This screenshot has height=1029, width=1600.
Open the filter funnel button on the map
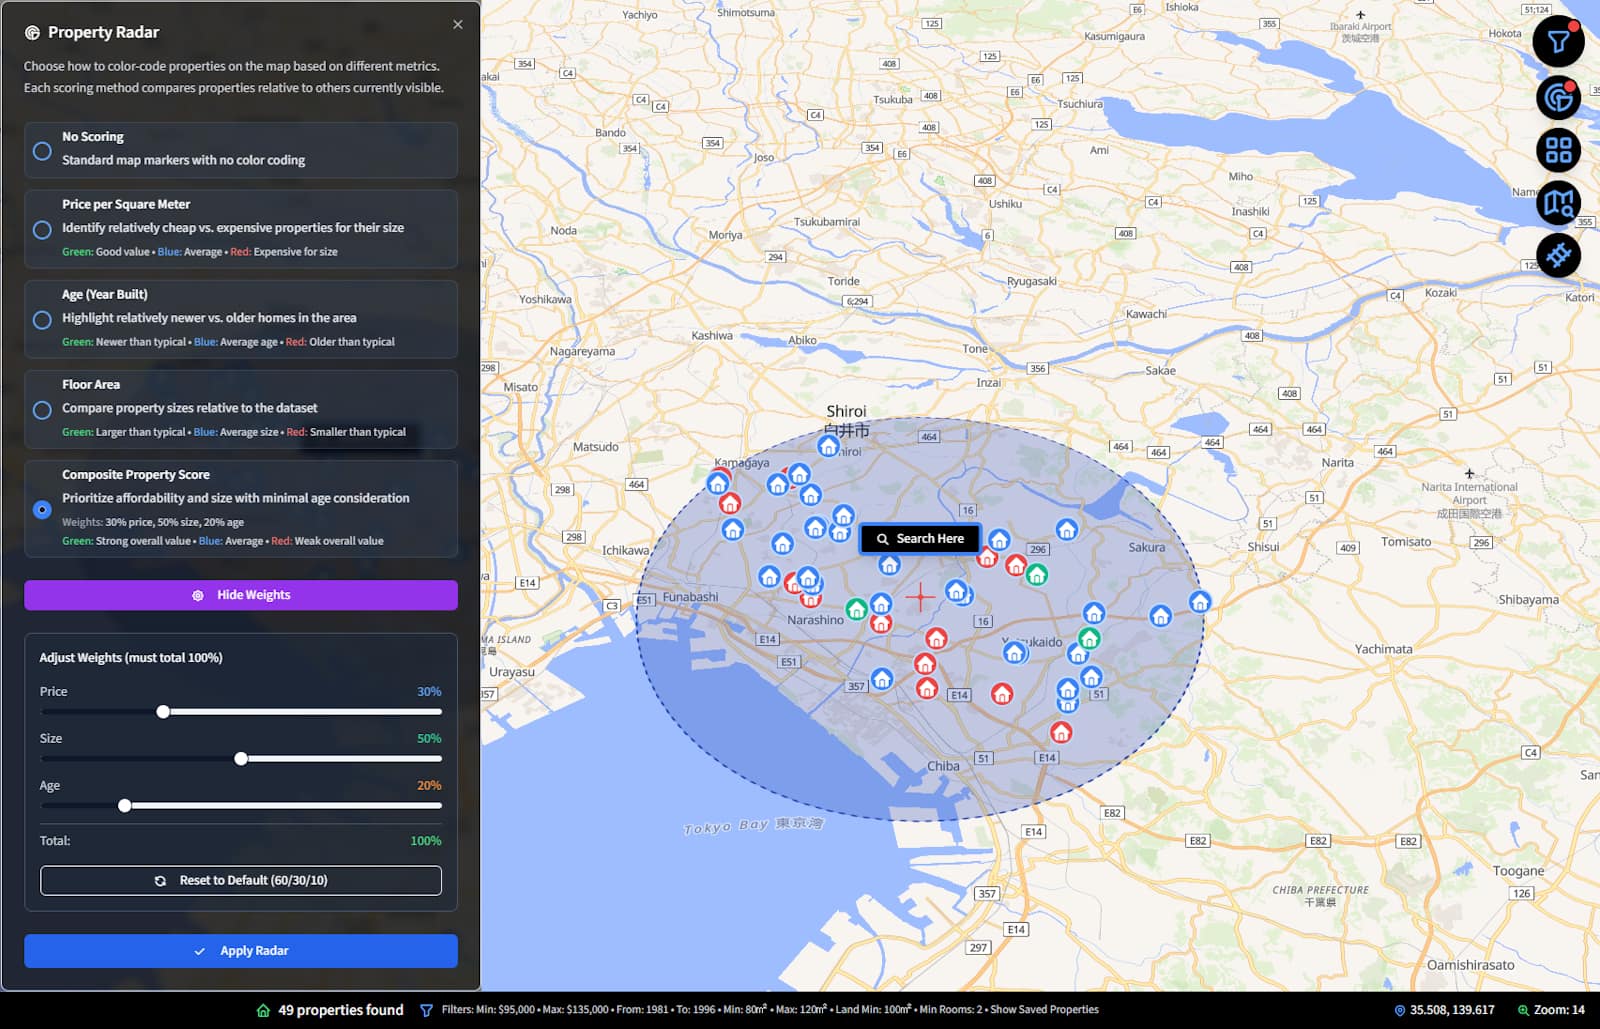(1558, 42)
